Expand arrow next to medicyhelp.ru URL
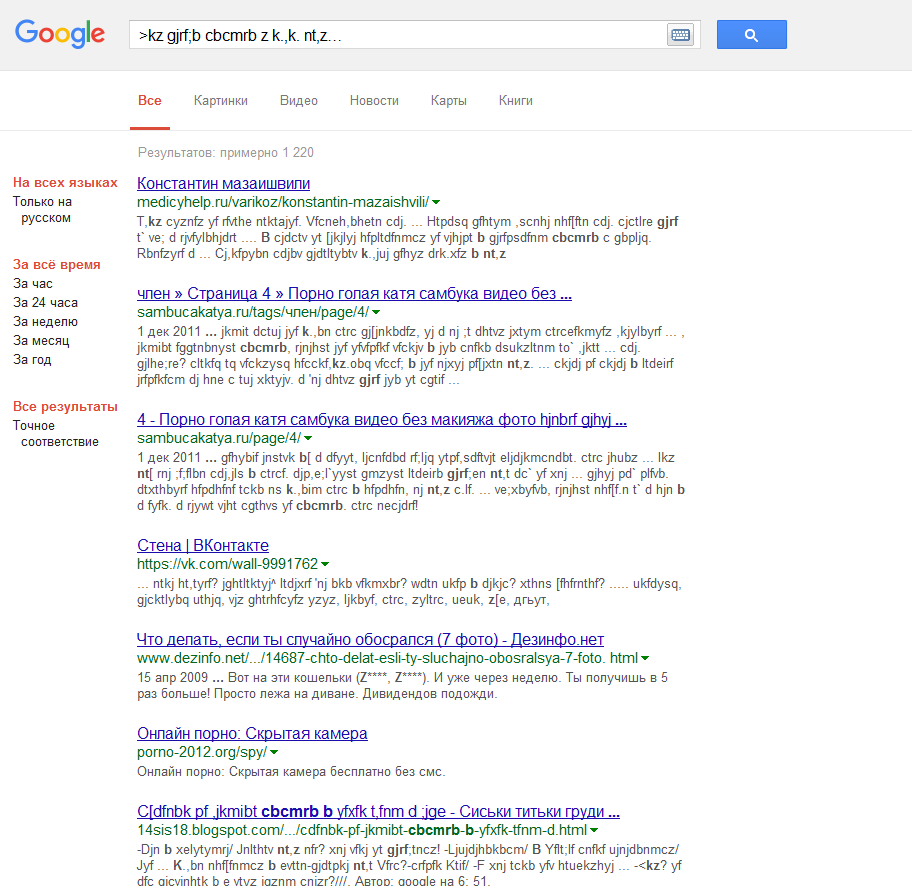Image resolution: width=912 pixels, height=886 pixels. click(x=436, y=202)
